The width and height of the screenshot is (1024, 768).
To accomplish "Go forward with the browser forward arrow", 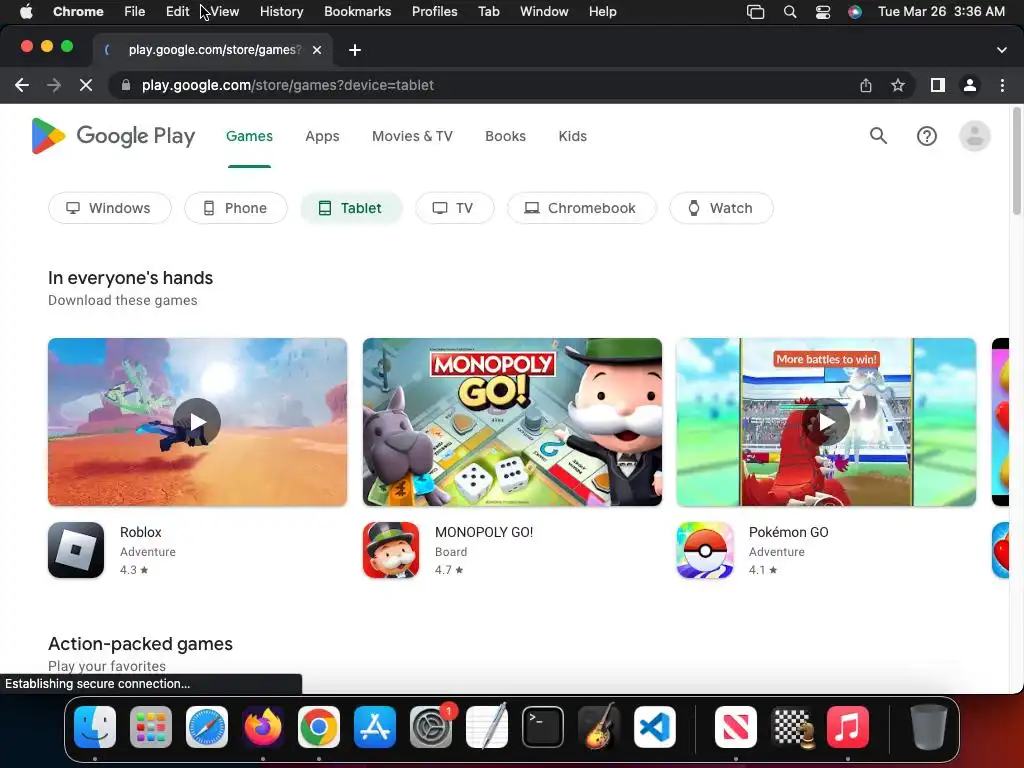I will click(x=54, y=85).
